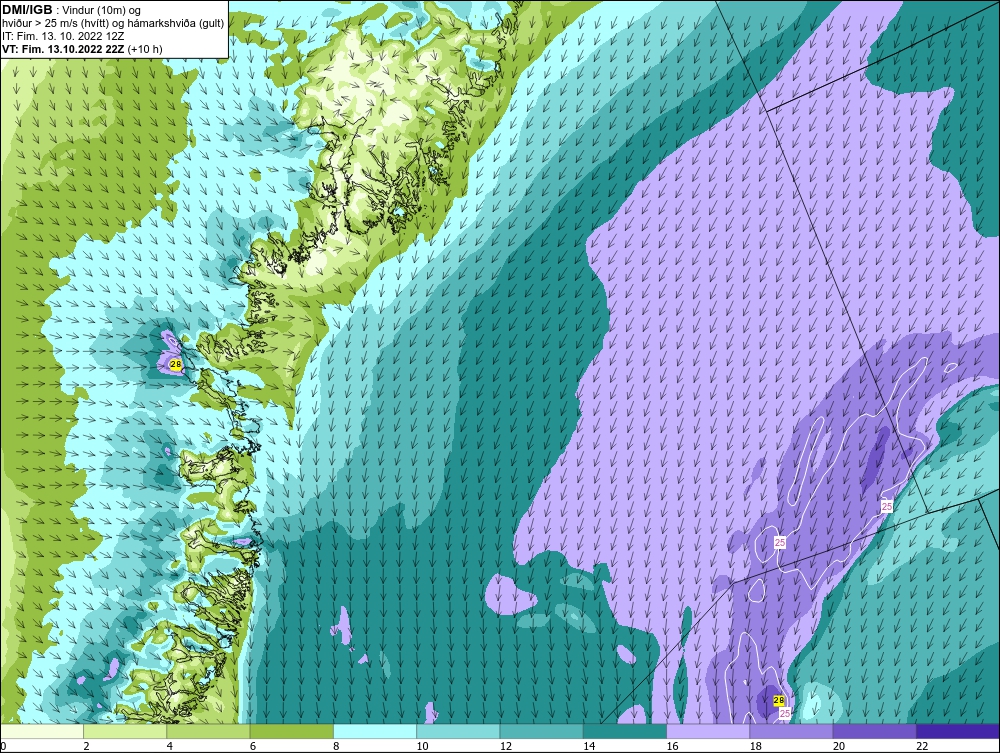Click legend scale label '14'
This screenshot has height=753, width=1000.
pyautogui.click(x=589, y=746)
